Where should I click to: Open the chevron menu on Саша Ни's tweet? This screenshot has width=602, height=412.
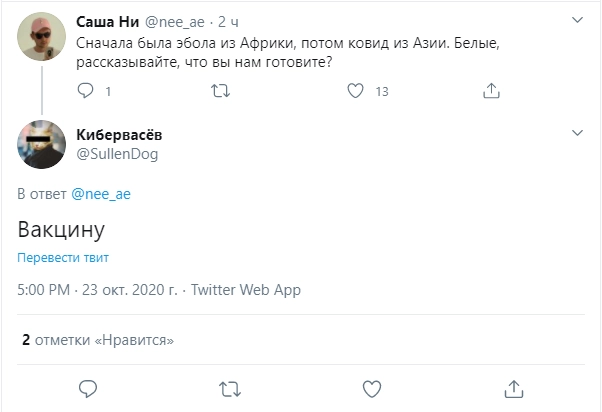pyautogui.click(x=577, y=19)
